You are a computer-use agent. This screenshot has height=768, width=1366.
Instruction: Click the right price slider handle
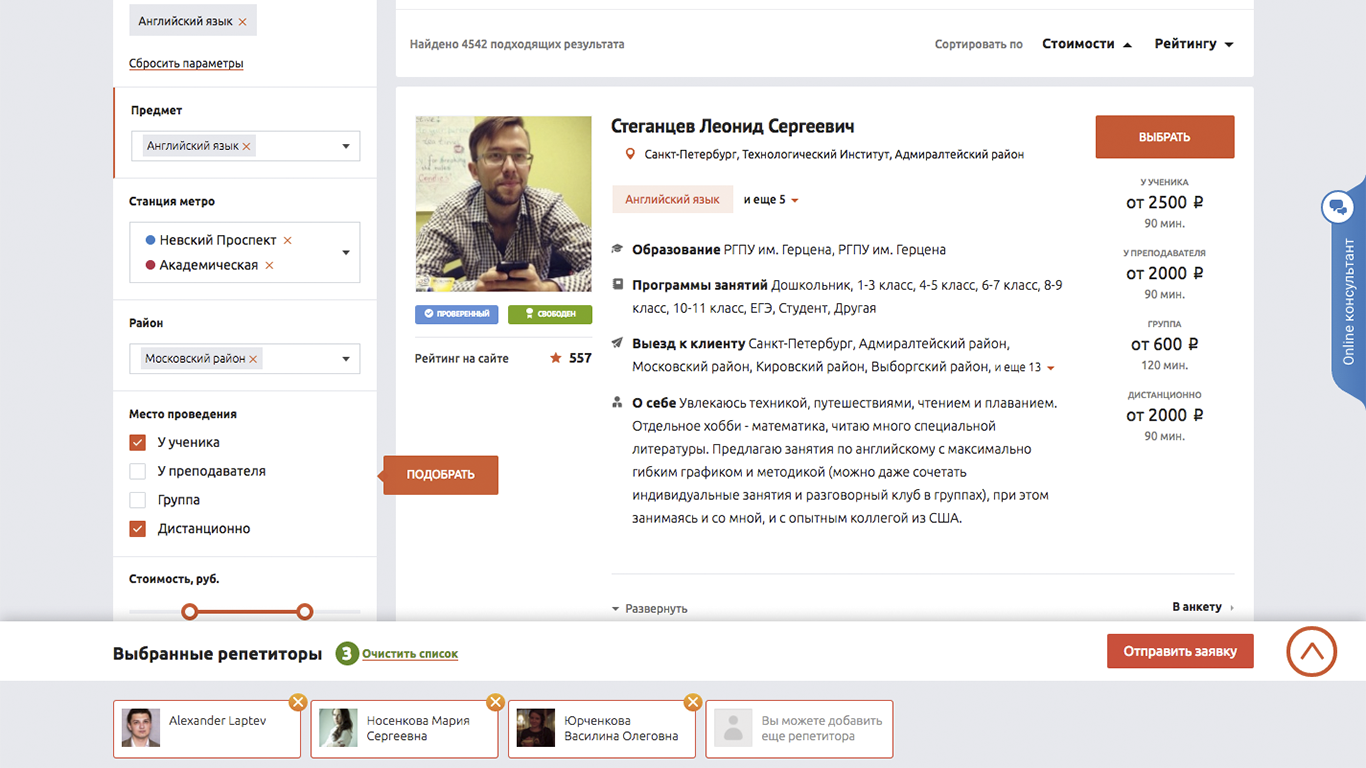[x=305, y=611]
